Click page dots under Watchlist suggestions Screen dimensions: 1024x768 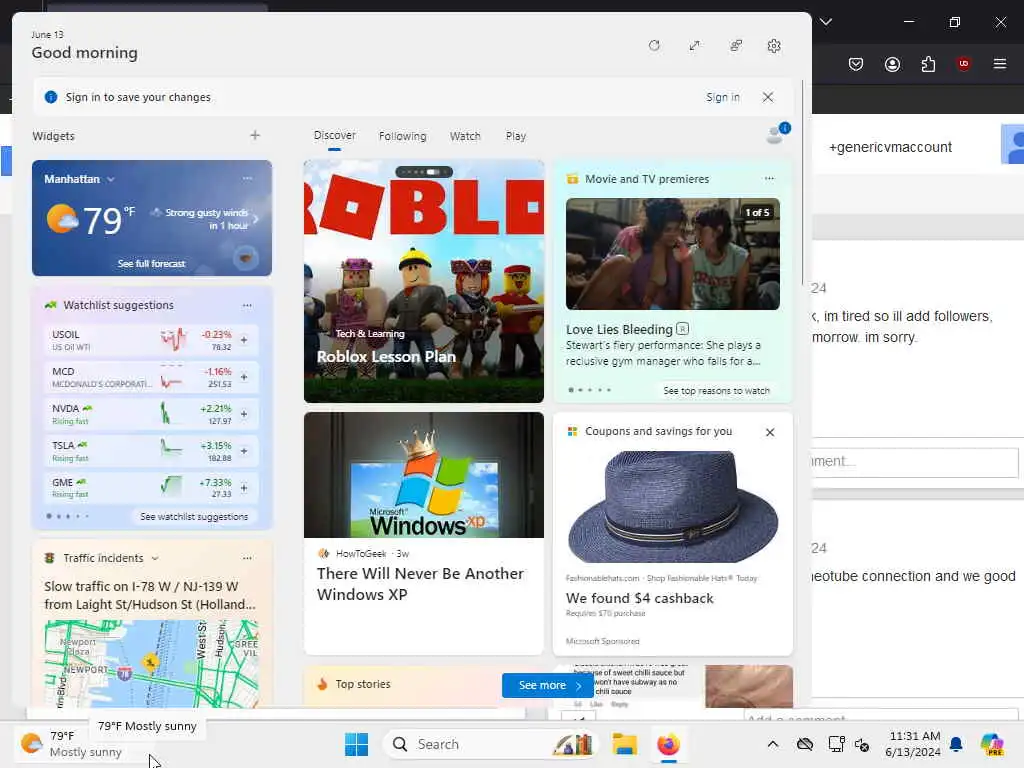67,516
